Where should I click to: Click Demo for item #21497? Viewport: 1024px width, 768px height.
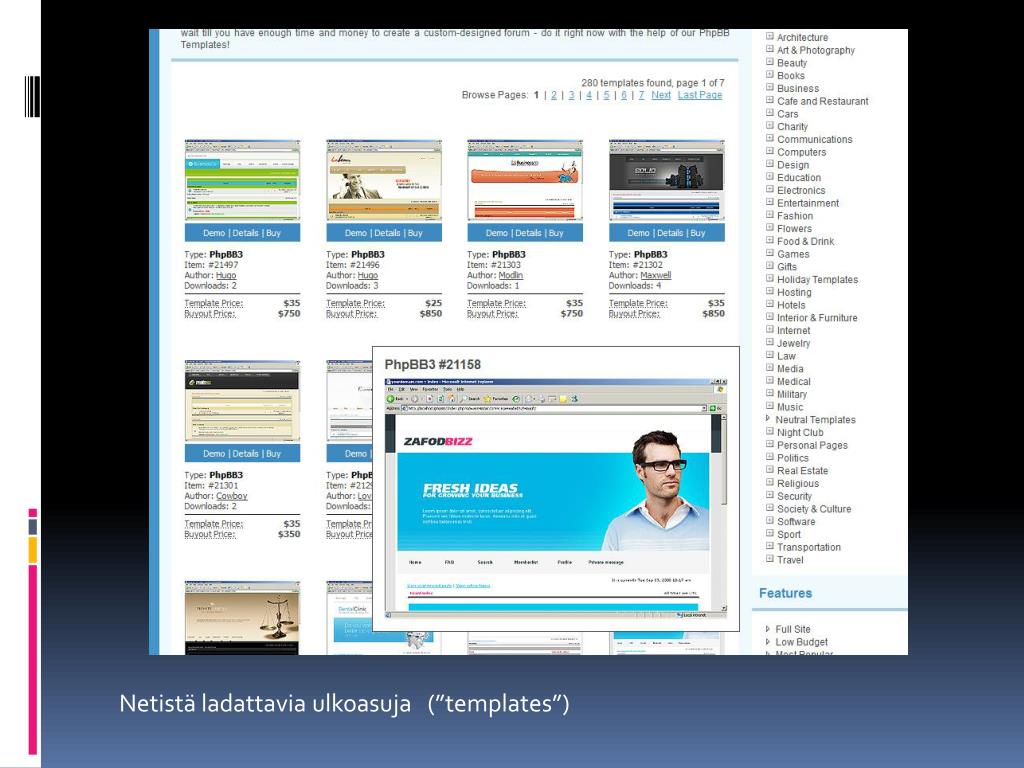(x=214, y=233)
